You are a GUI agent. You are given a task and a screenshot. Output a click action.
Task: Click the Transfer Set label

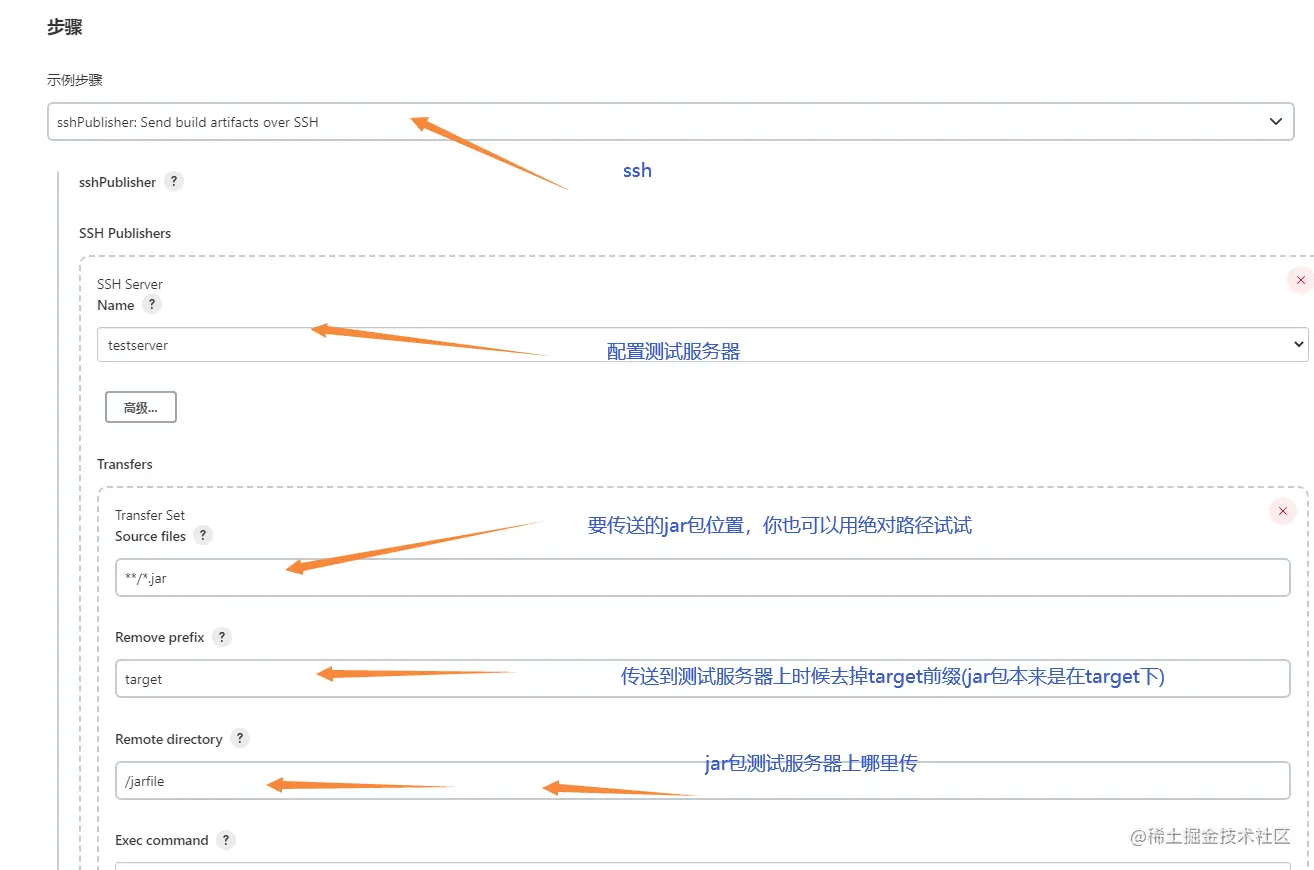150,515
